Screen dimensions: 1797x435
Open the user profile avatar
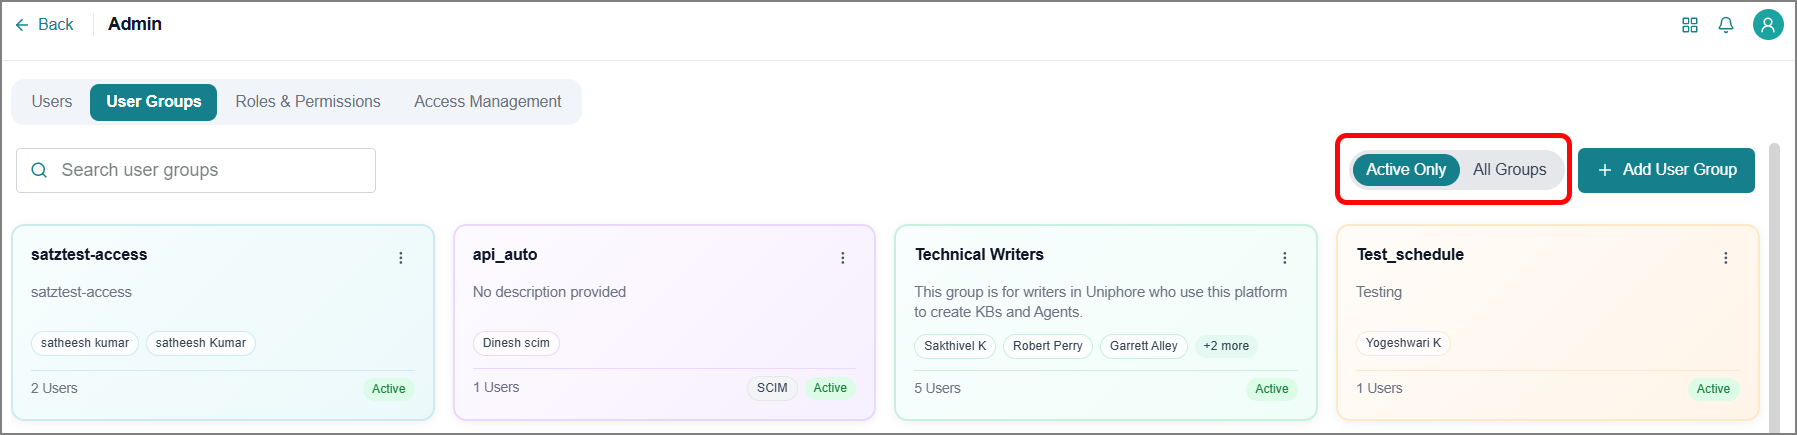(x=1768, y=24)
